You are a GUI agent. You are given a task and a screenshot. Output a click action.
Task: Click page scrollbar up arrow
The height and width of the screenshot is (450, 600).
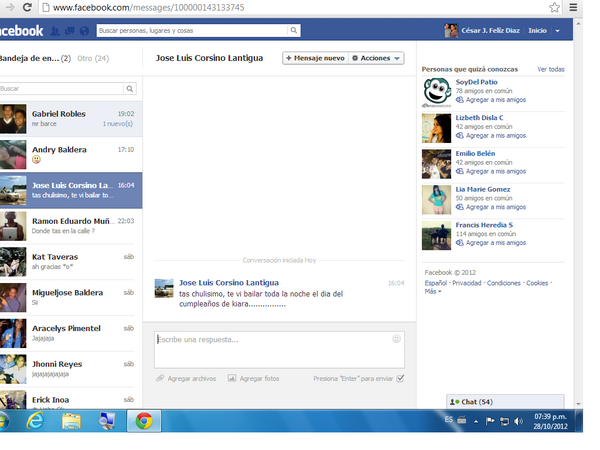(x=578, y=24)
